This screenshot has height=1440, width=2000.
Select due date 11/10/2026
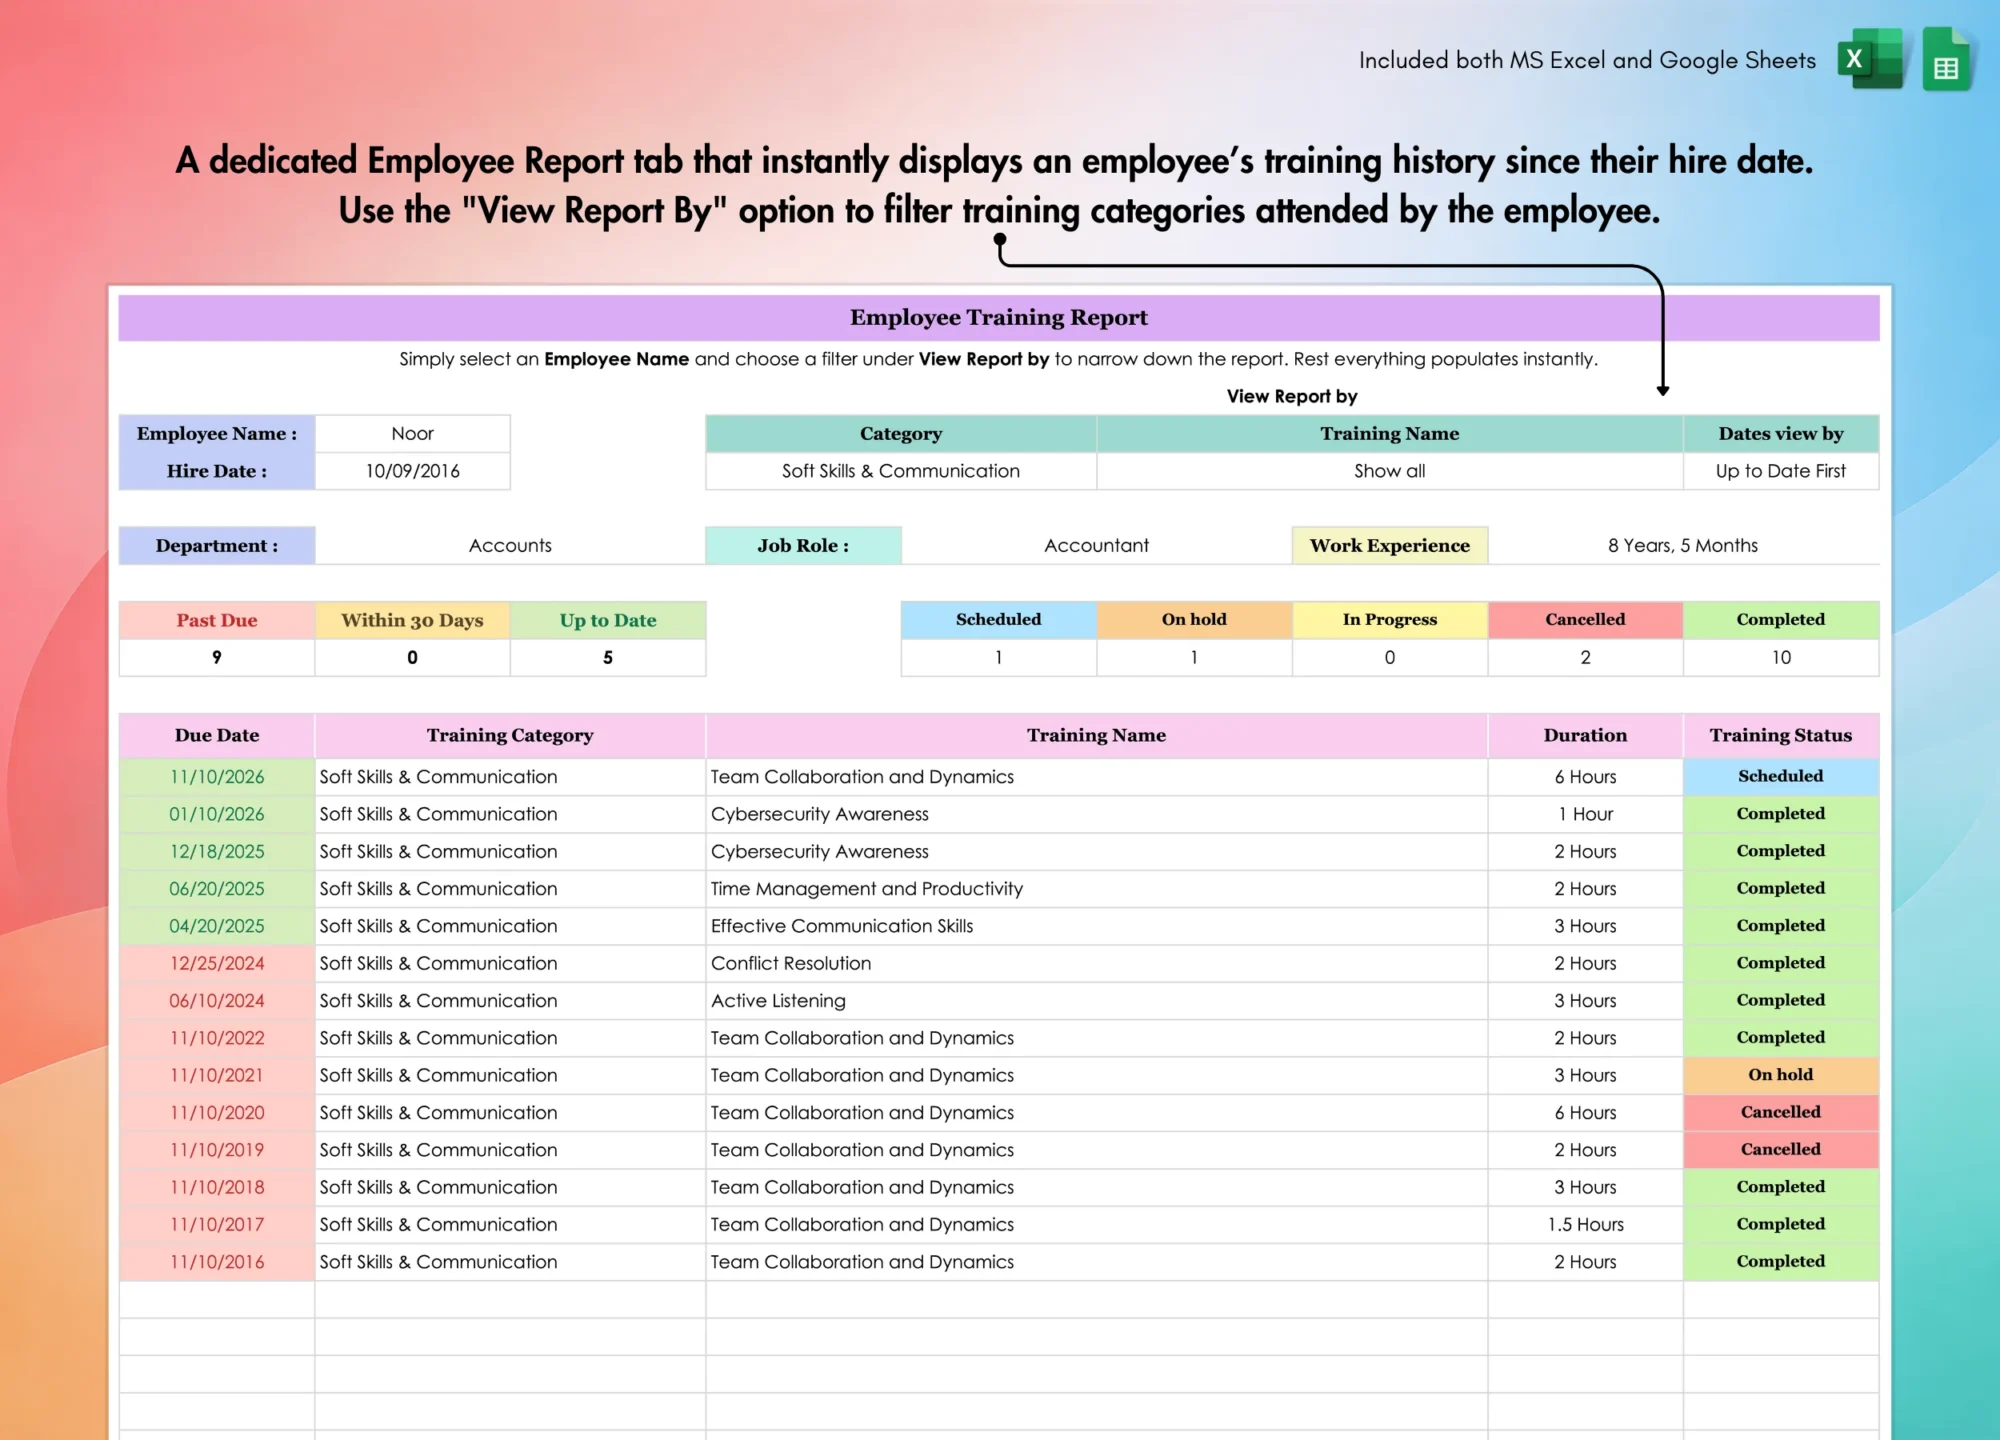(217, 777)
